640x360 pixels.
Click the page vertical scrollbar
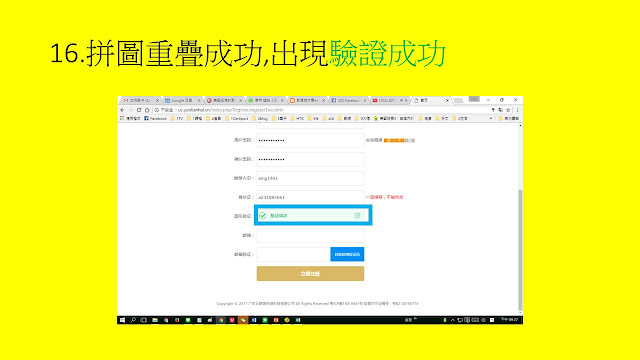coord(520,250)
